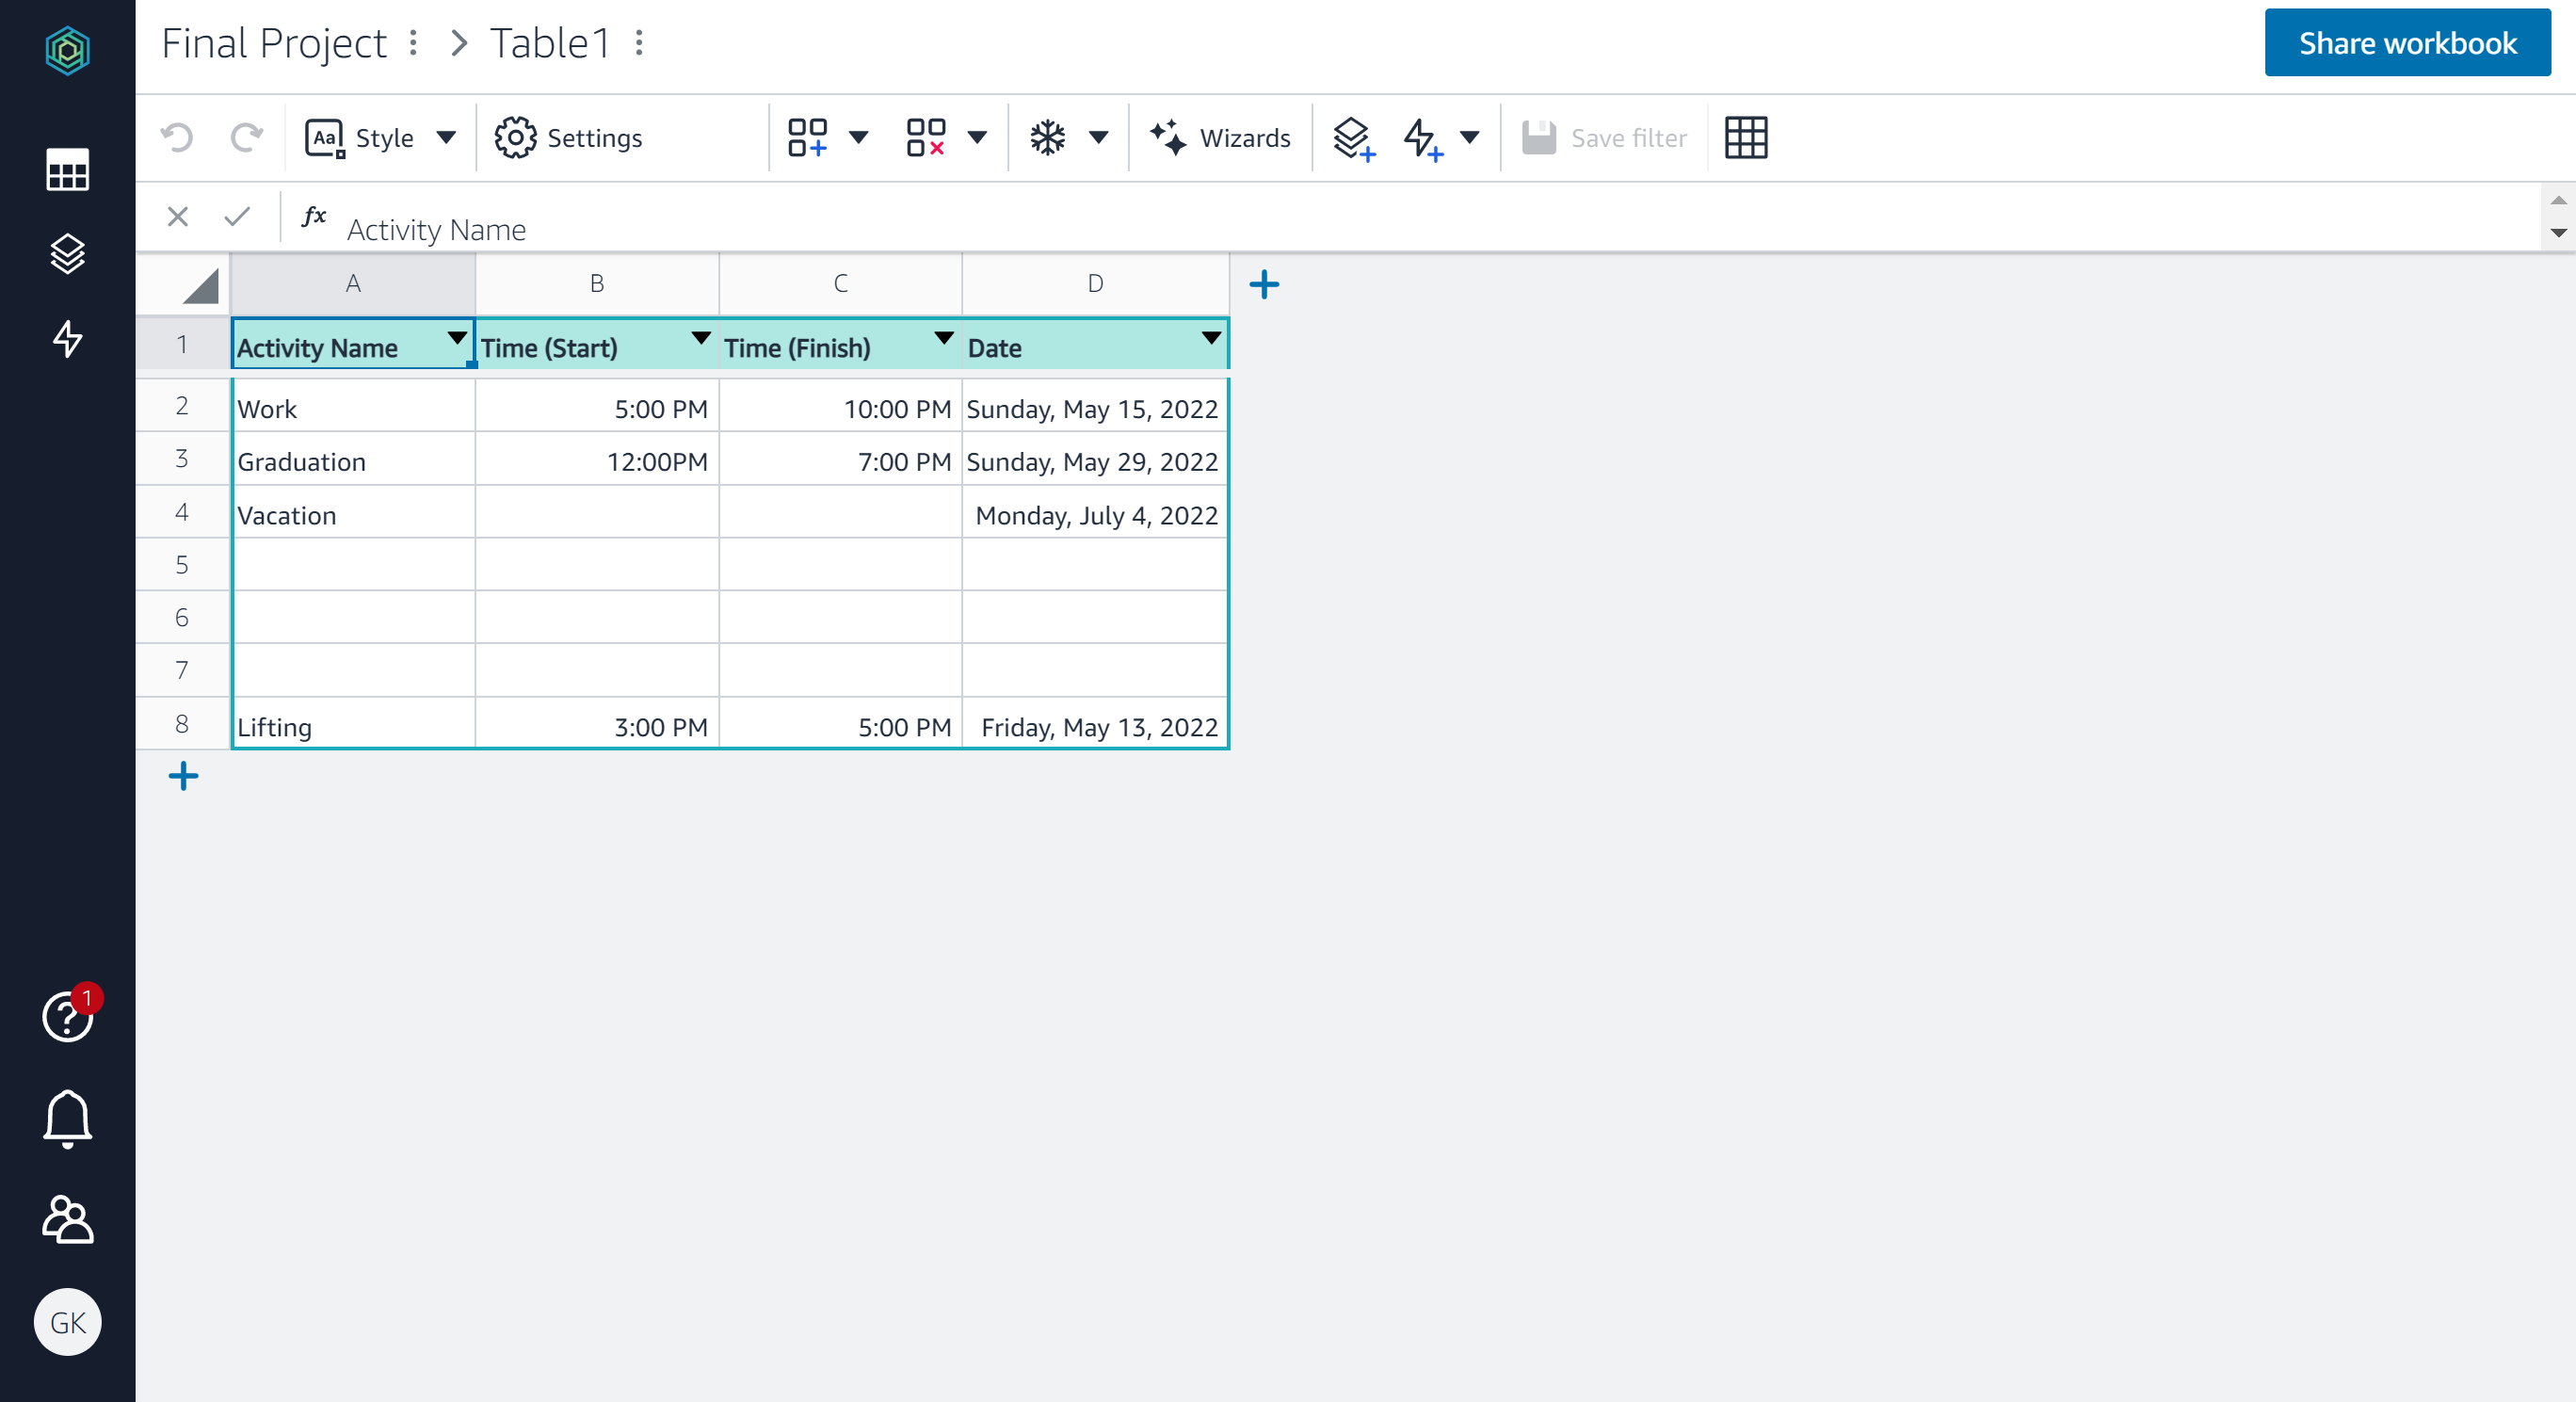Add a new column with the plus sign
The height and width of the screenshot is (1402, 2576).
[1263, 284]
